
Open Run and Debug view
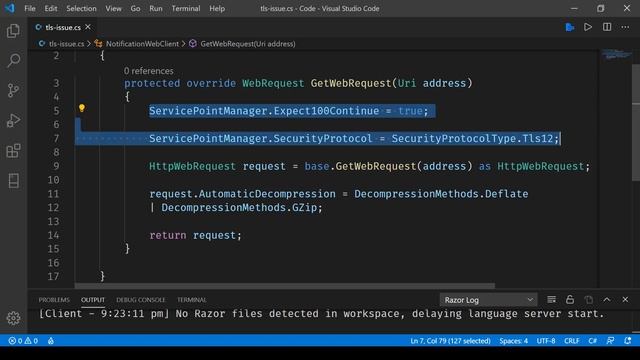point(13,120)
